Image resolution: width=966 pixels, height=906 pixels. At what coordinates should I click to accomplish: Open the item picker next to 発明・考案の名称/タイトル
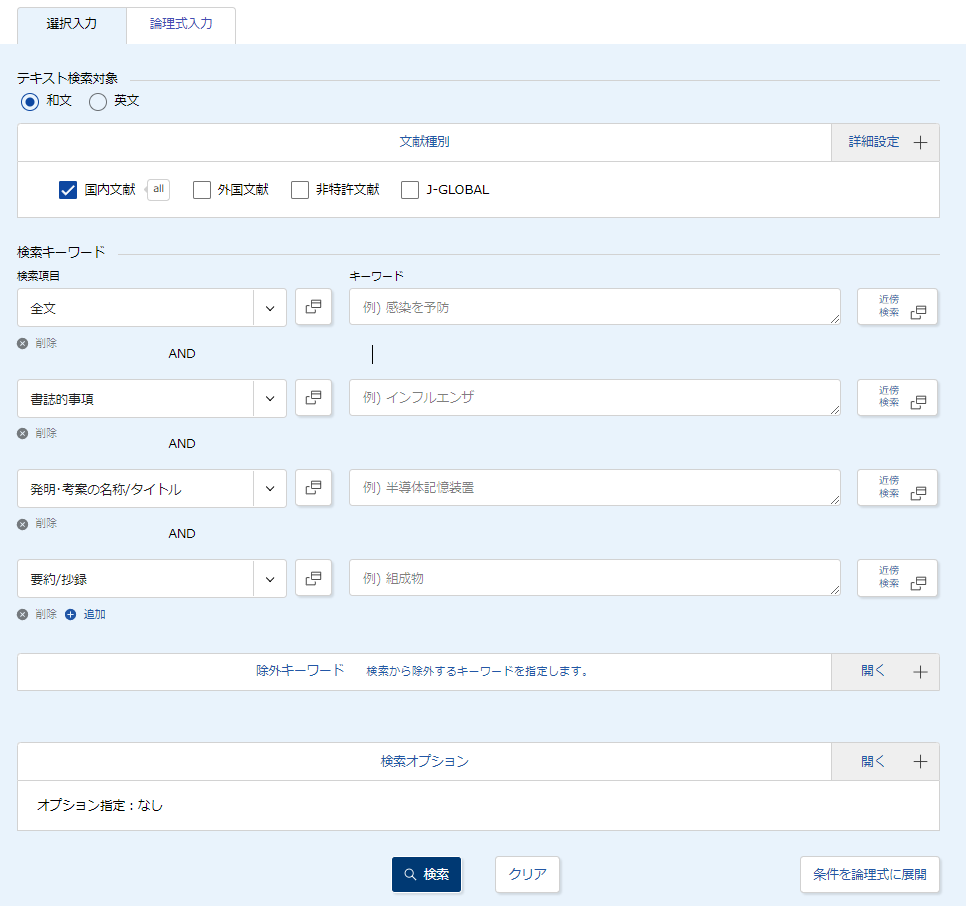click(x=314, y=488)
